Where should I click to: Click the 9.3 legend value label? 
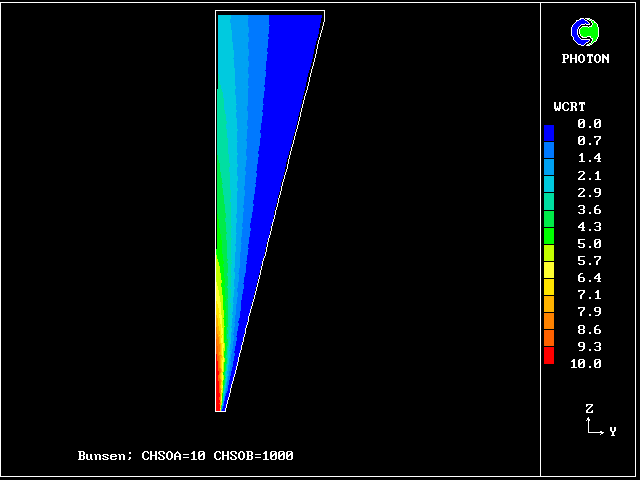(x=589, y=346)
